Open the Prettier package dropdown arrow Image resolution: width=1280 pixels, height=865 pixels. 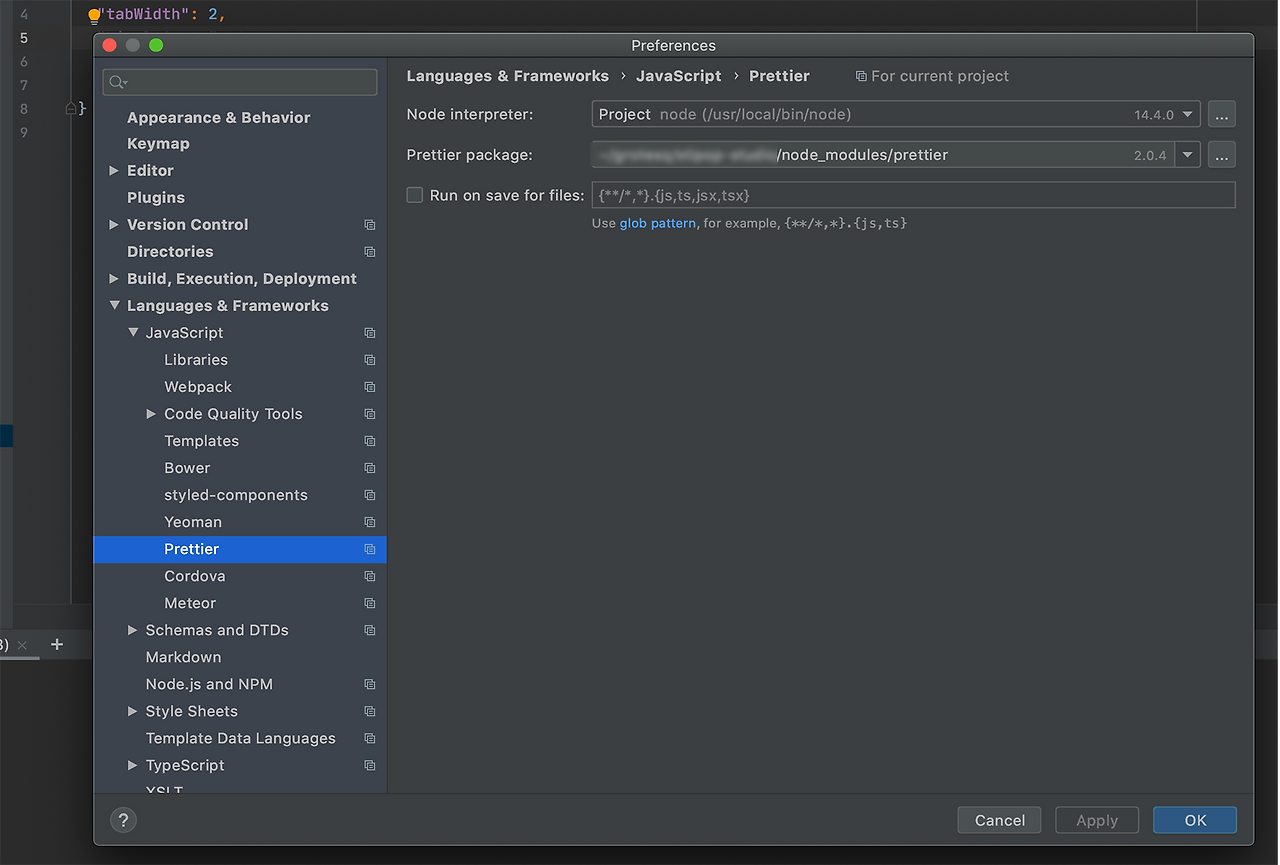(x=1188, y=155)
